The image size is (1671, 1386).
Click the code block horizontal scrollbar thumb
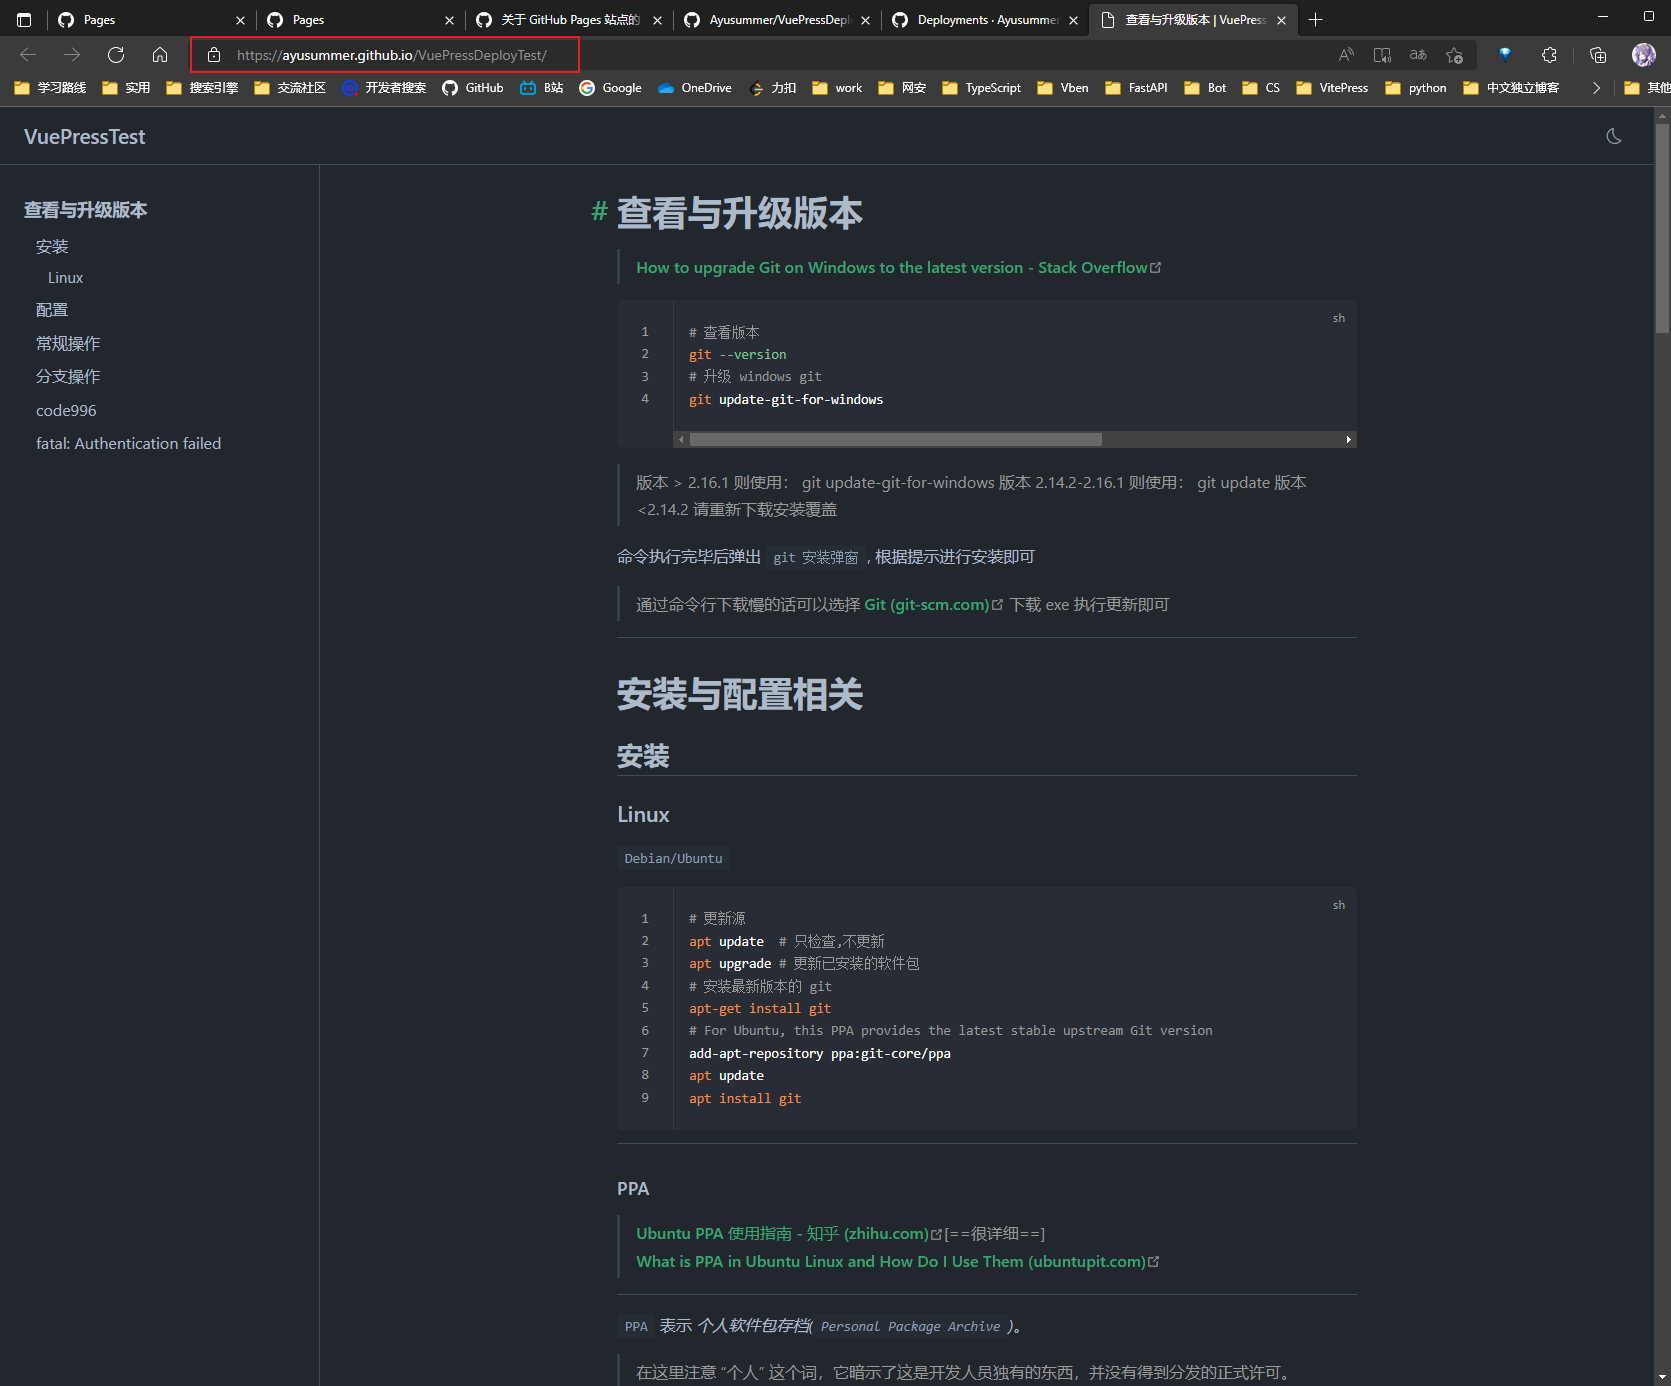895,439
